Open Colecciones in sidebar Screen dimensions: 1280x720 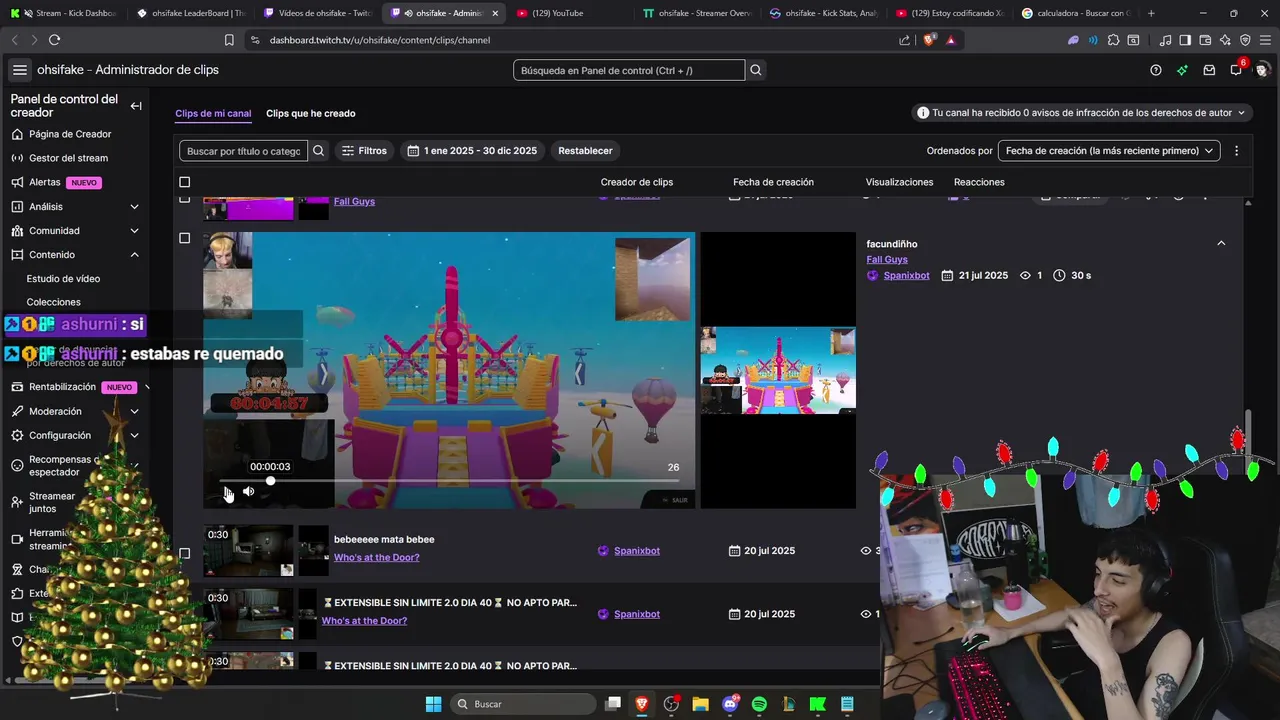point(54,302)
